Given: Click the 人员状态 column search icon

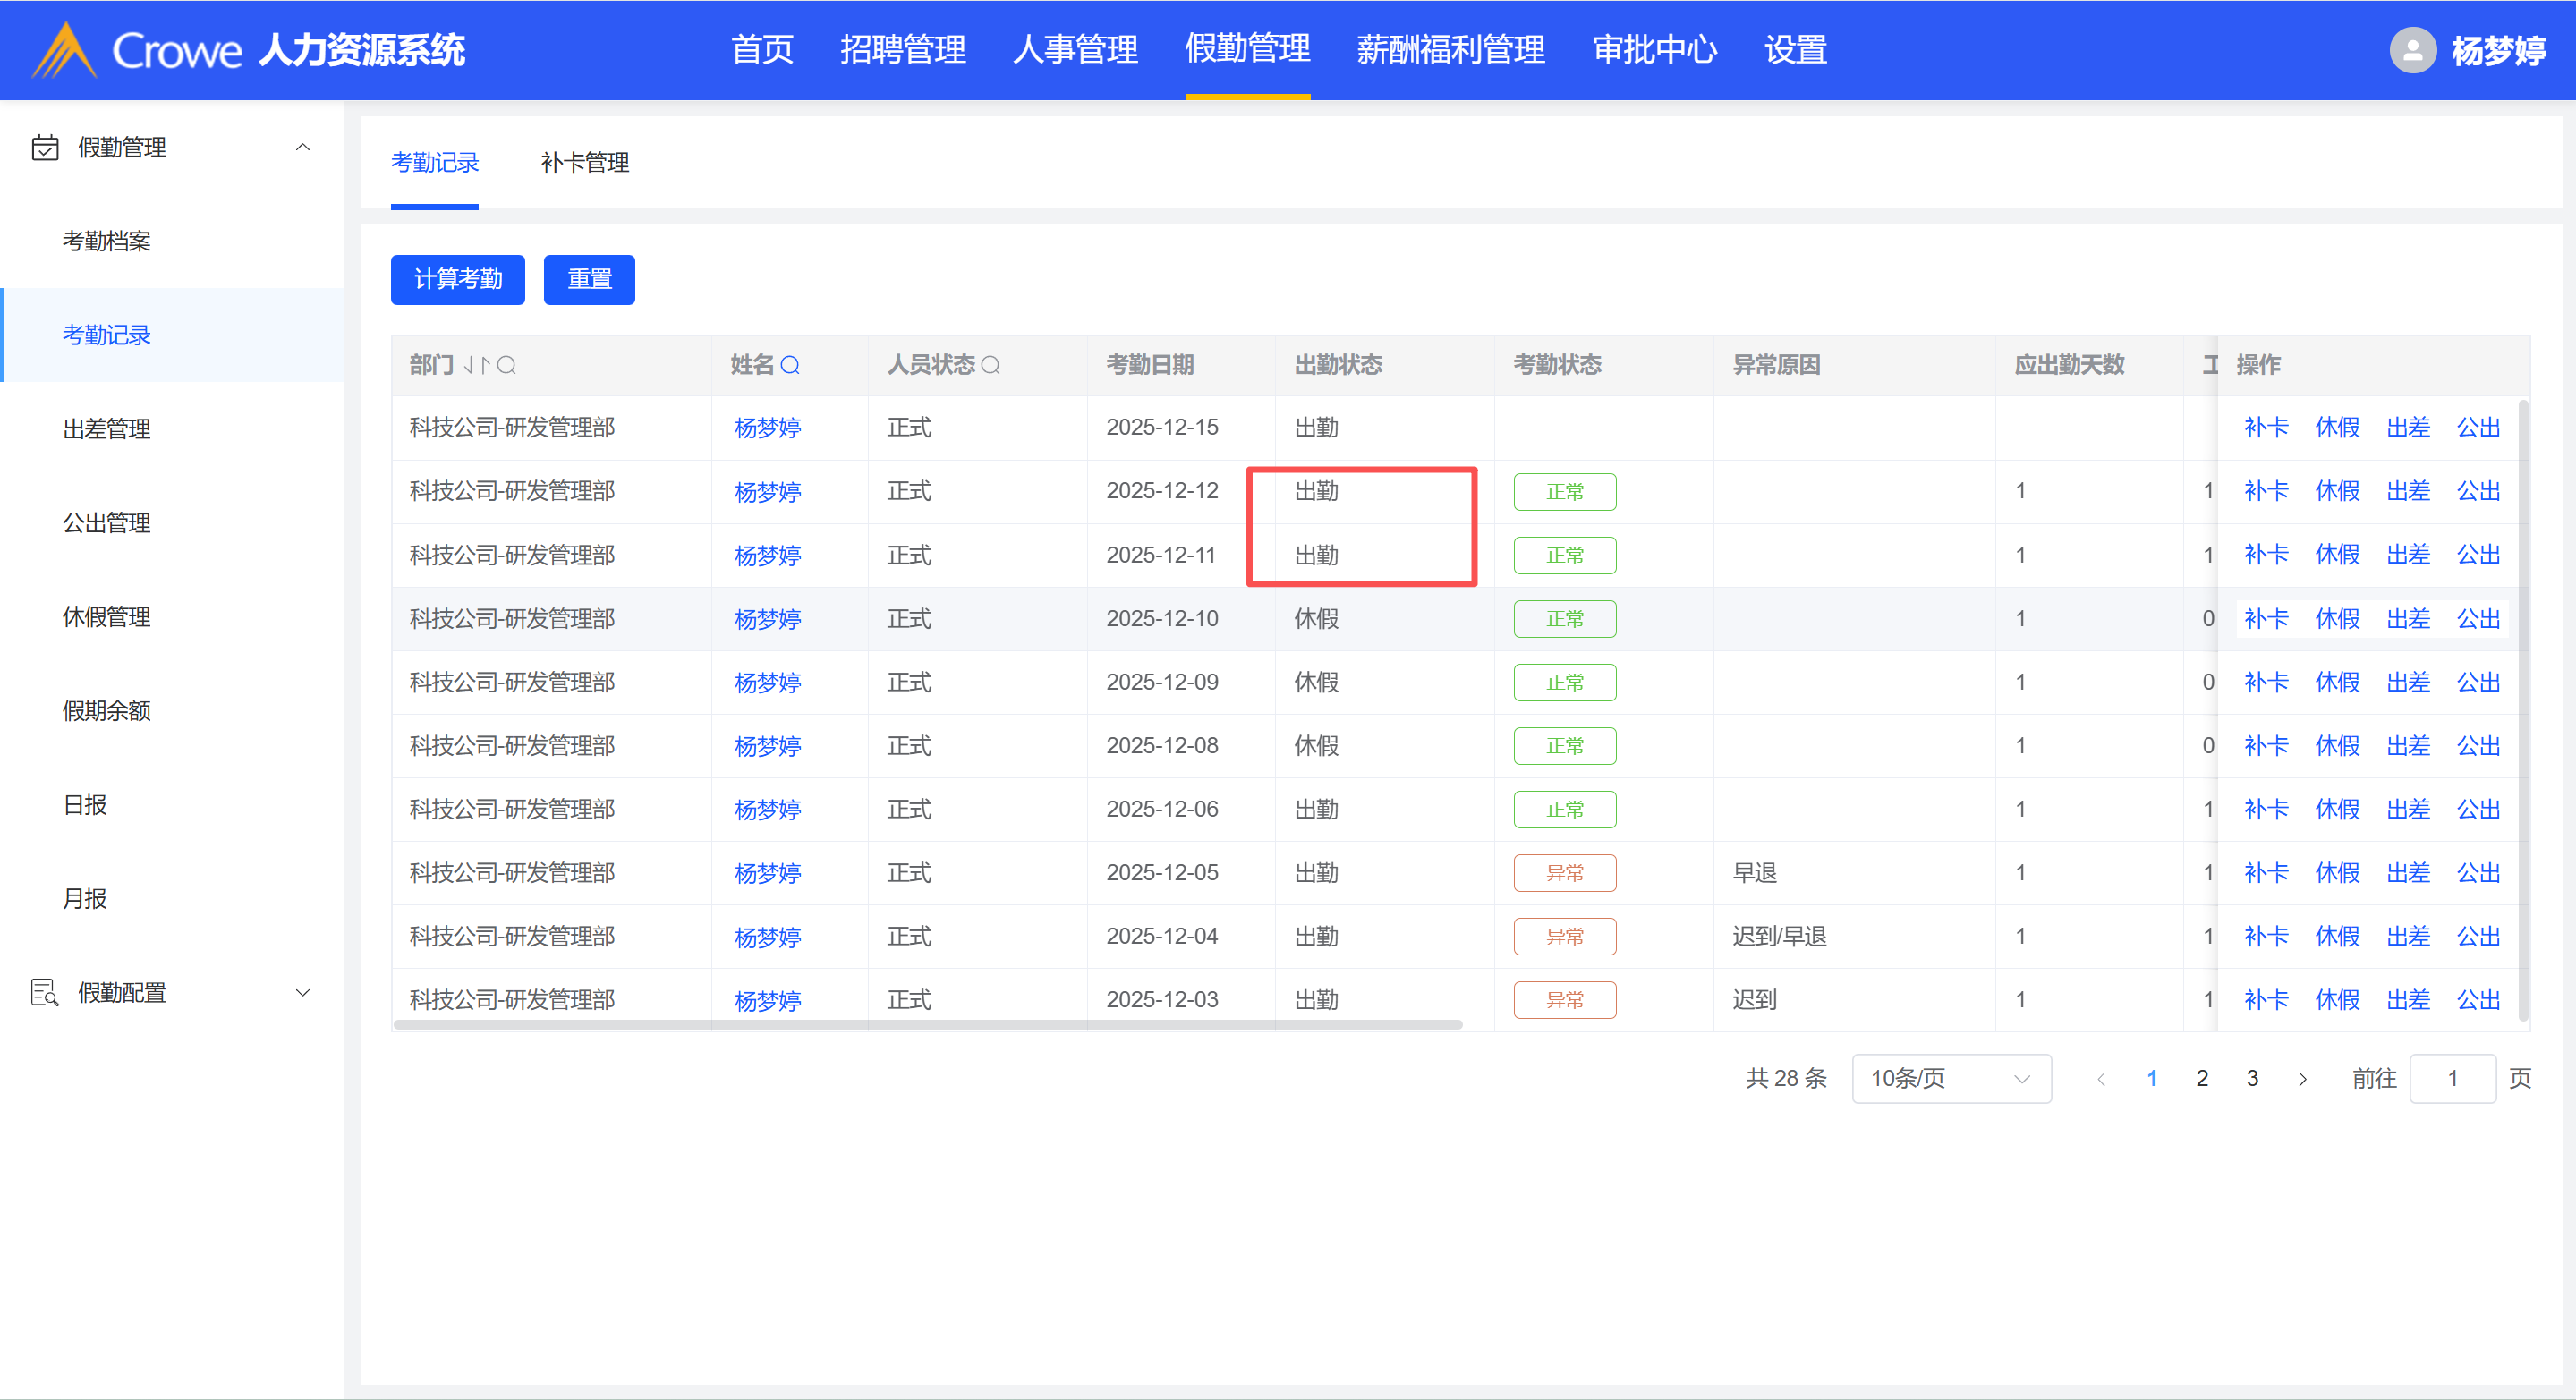Looking at the screenshot, I should click(990, 365).
